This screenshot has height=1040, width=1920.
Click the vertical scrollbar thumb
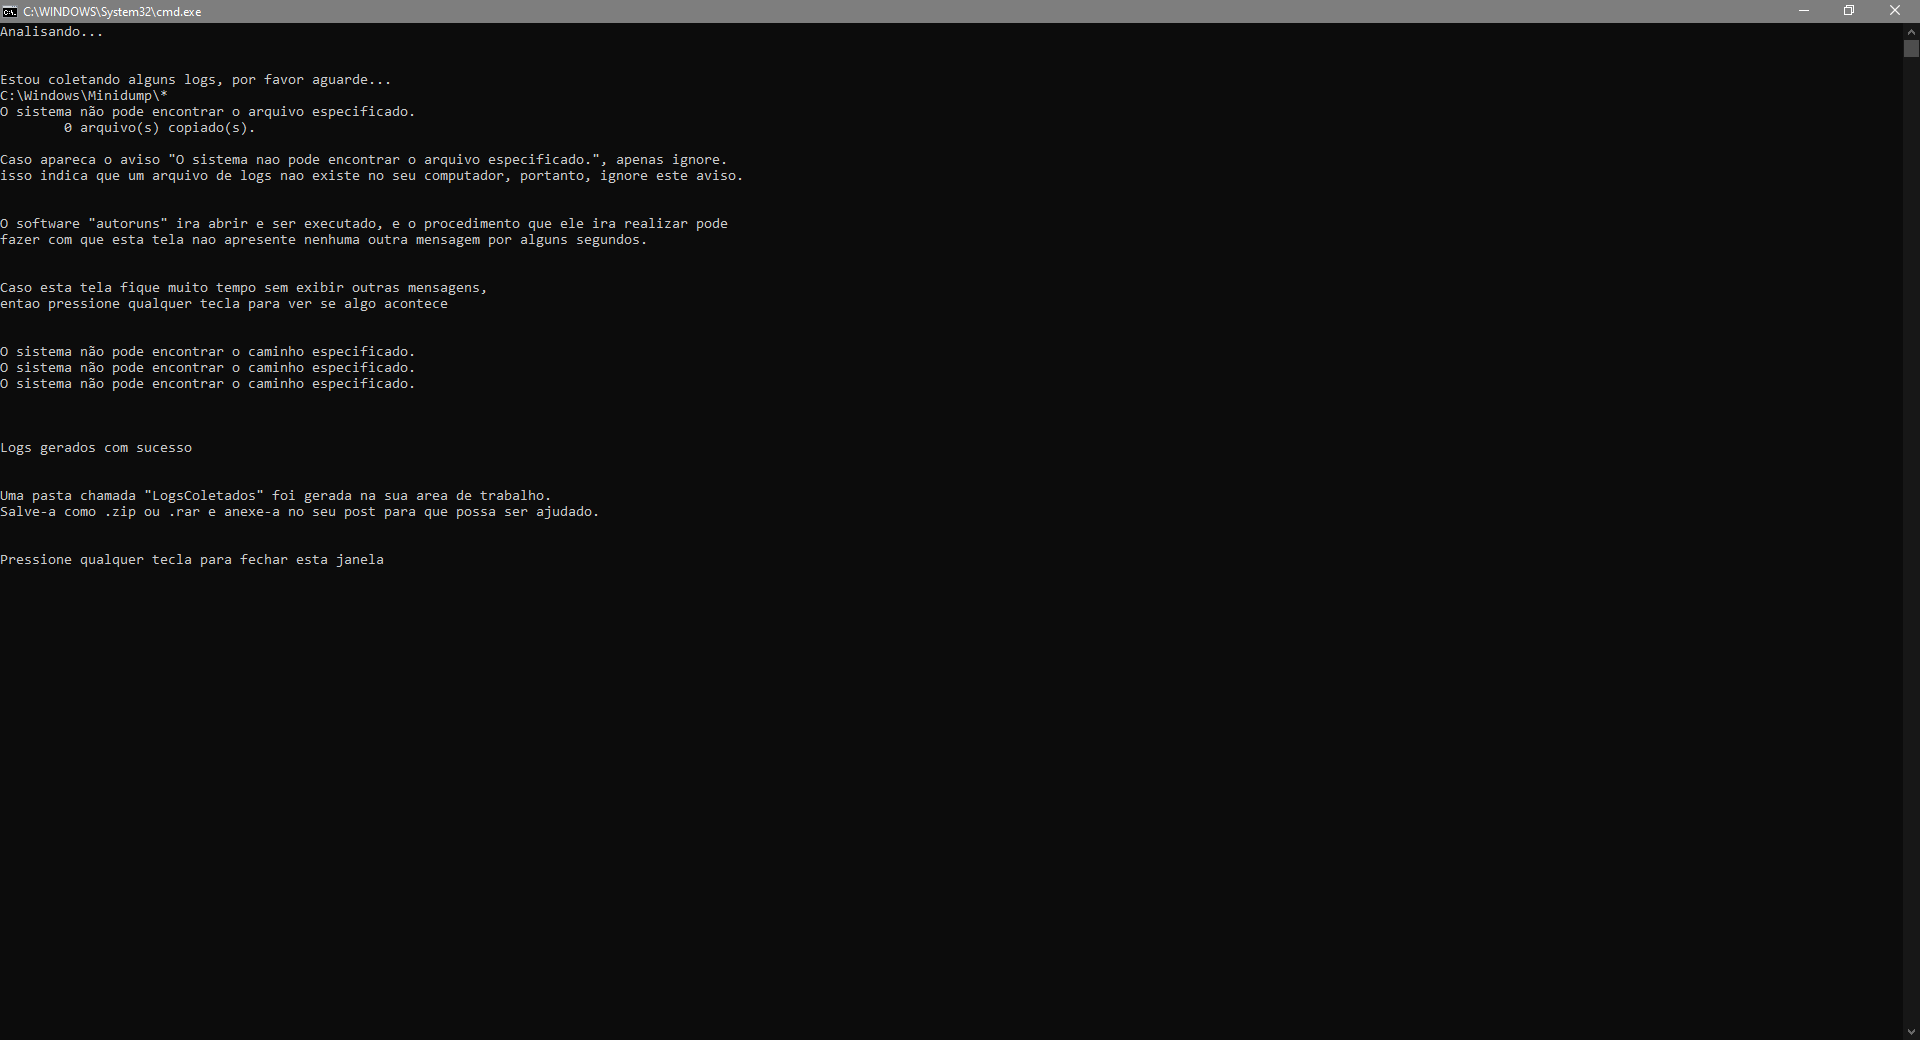(1911, 49)
